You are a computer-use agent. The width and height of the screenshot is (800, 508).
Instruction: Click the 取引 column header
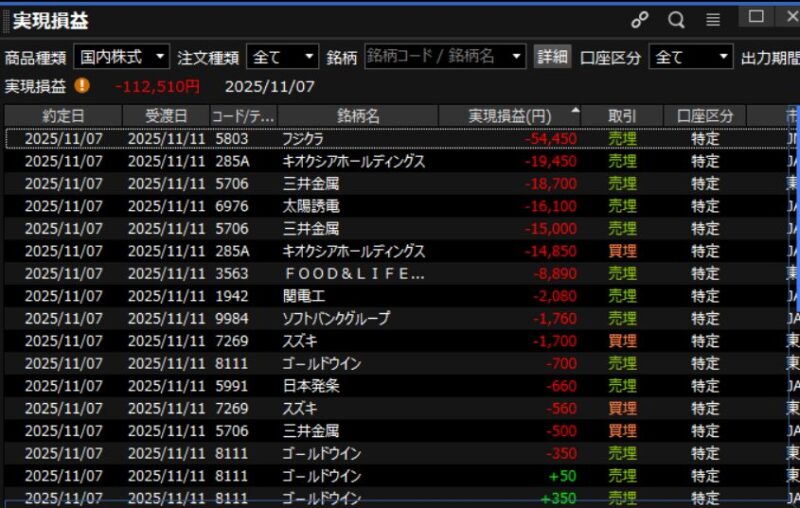point(621,116)
